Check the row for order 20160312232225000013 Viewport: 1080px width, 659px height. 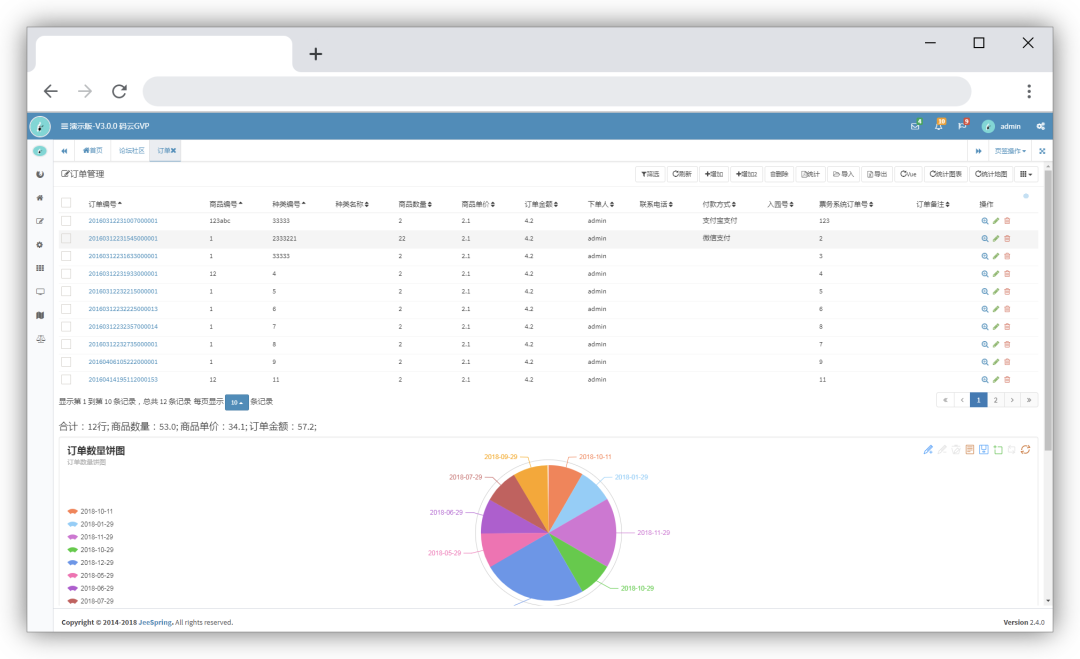tap(66, 309)
